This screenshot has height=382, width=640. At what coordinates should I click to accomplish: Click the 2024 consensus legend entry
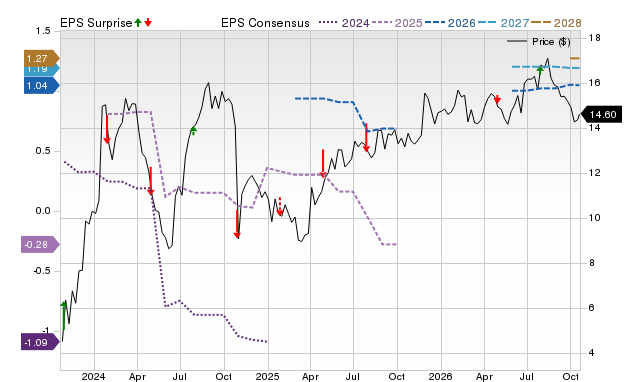[x=344, y=23]
